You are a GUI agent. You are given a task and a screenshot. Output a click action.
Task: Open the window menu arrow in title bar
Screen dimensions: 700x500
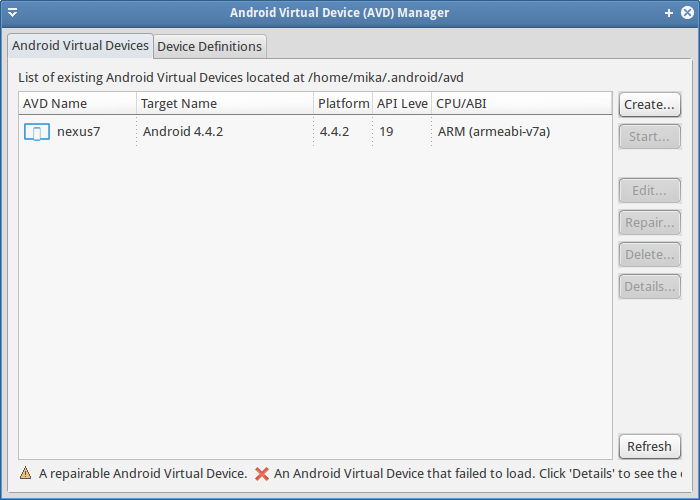point(12,13)
